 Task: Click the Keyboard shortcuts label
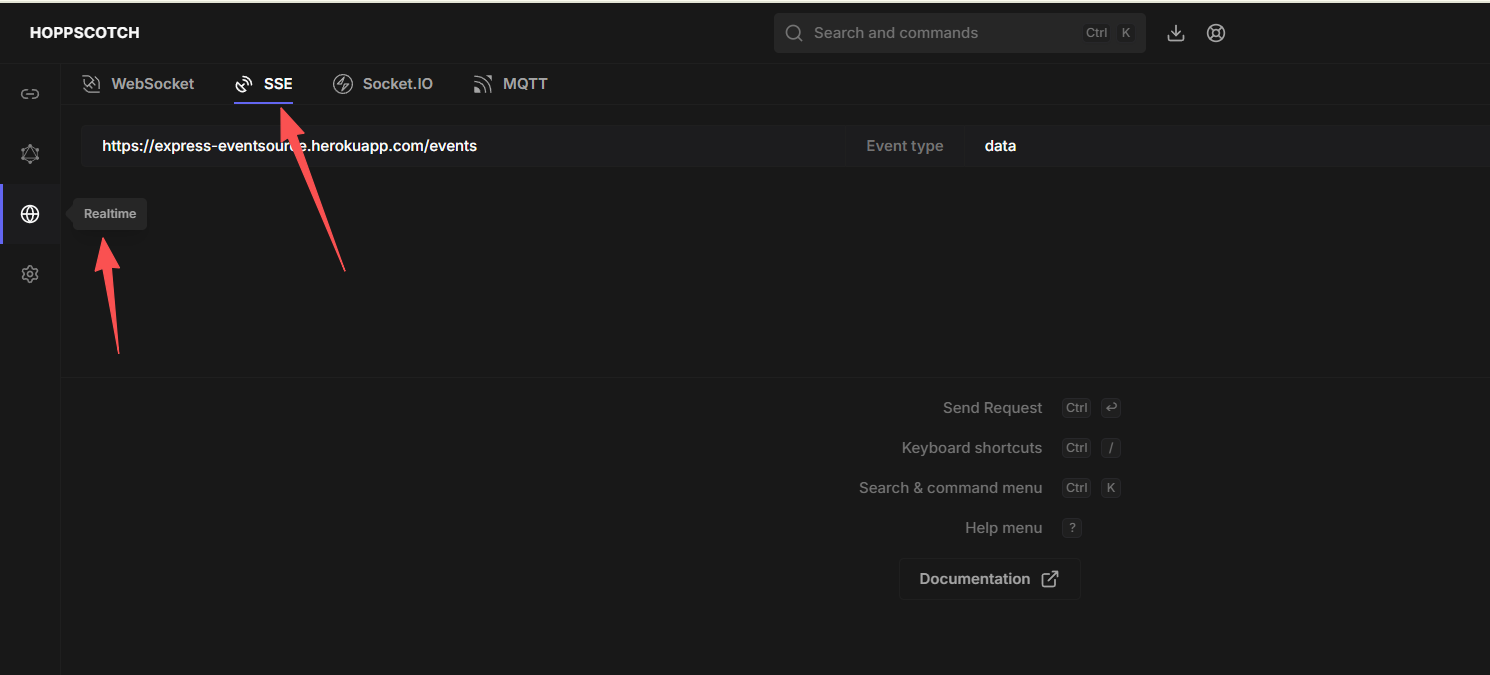[x=971, y=448]
